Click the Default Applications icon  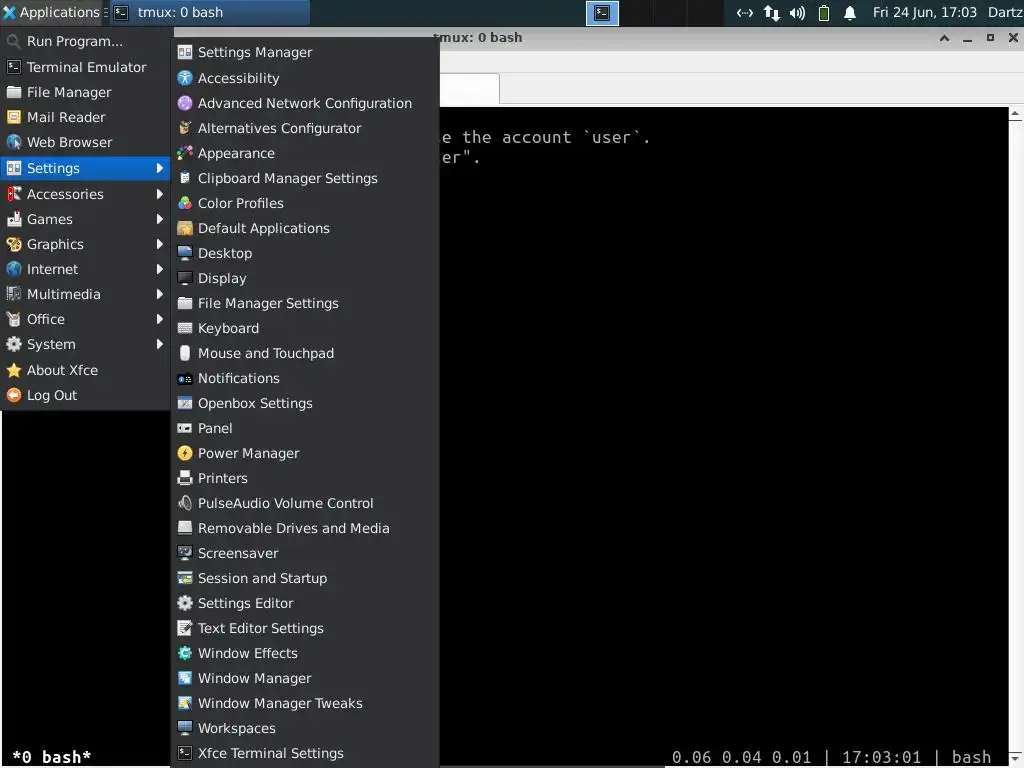click(185, 228)
